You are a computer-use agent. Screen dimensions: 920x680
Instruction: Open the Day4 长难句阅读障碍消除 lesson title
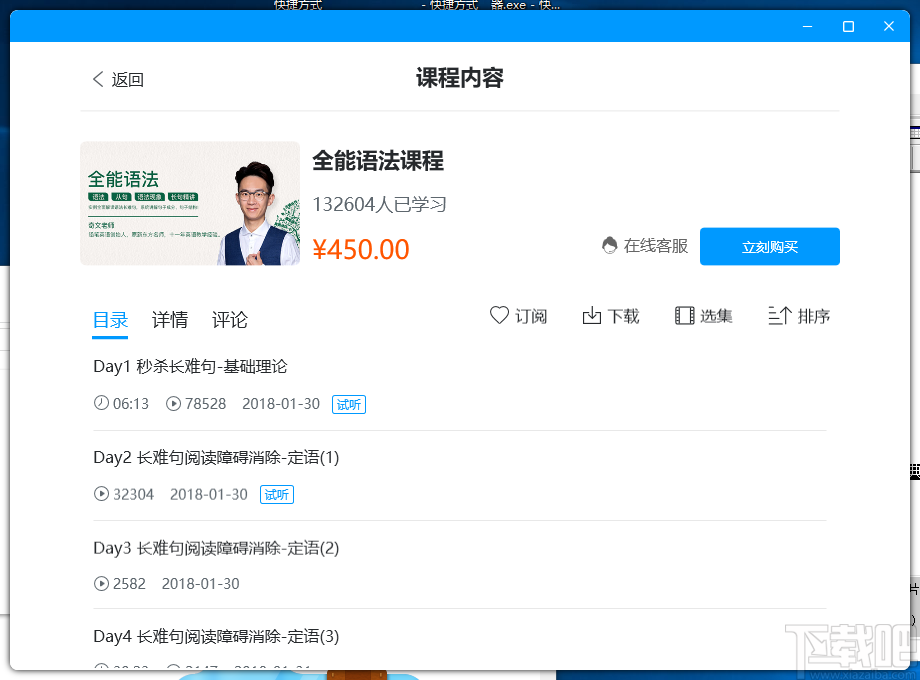click(215, 636)
